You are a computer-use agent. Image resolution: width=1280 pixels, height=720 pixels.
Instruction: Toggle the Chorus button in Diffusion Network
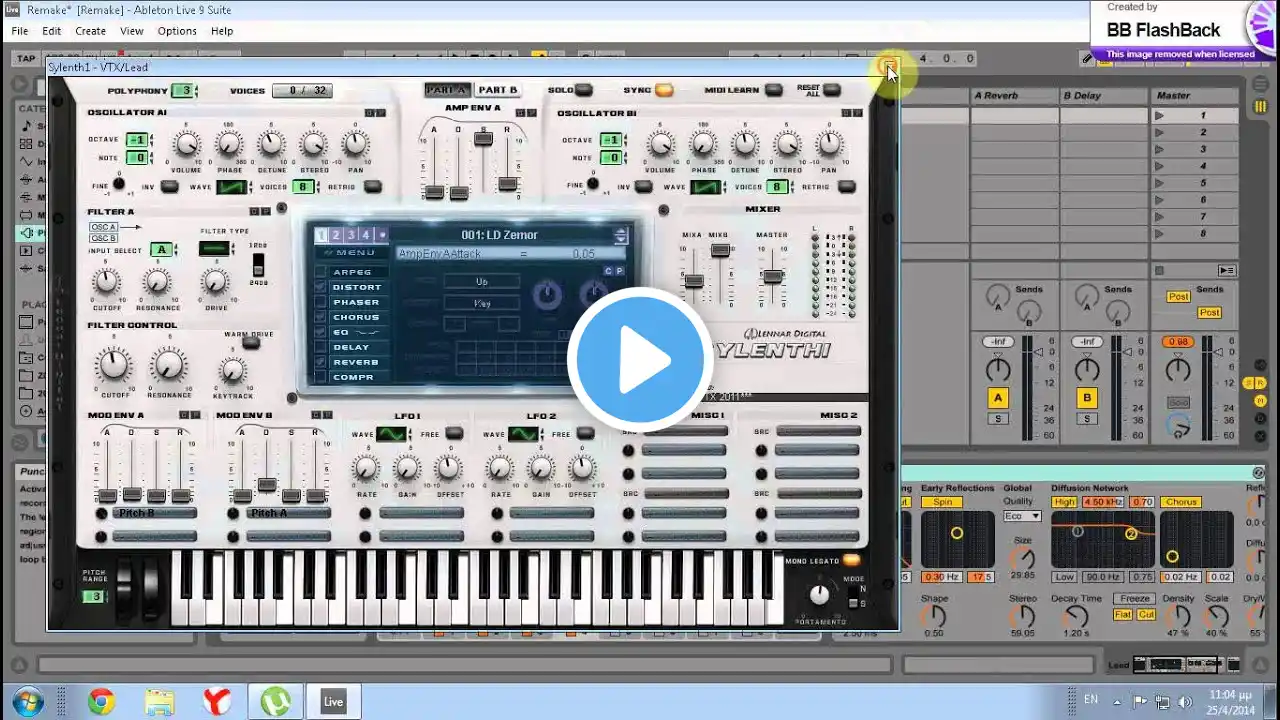pyautogui.click(x=1181, y=502)
